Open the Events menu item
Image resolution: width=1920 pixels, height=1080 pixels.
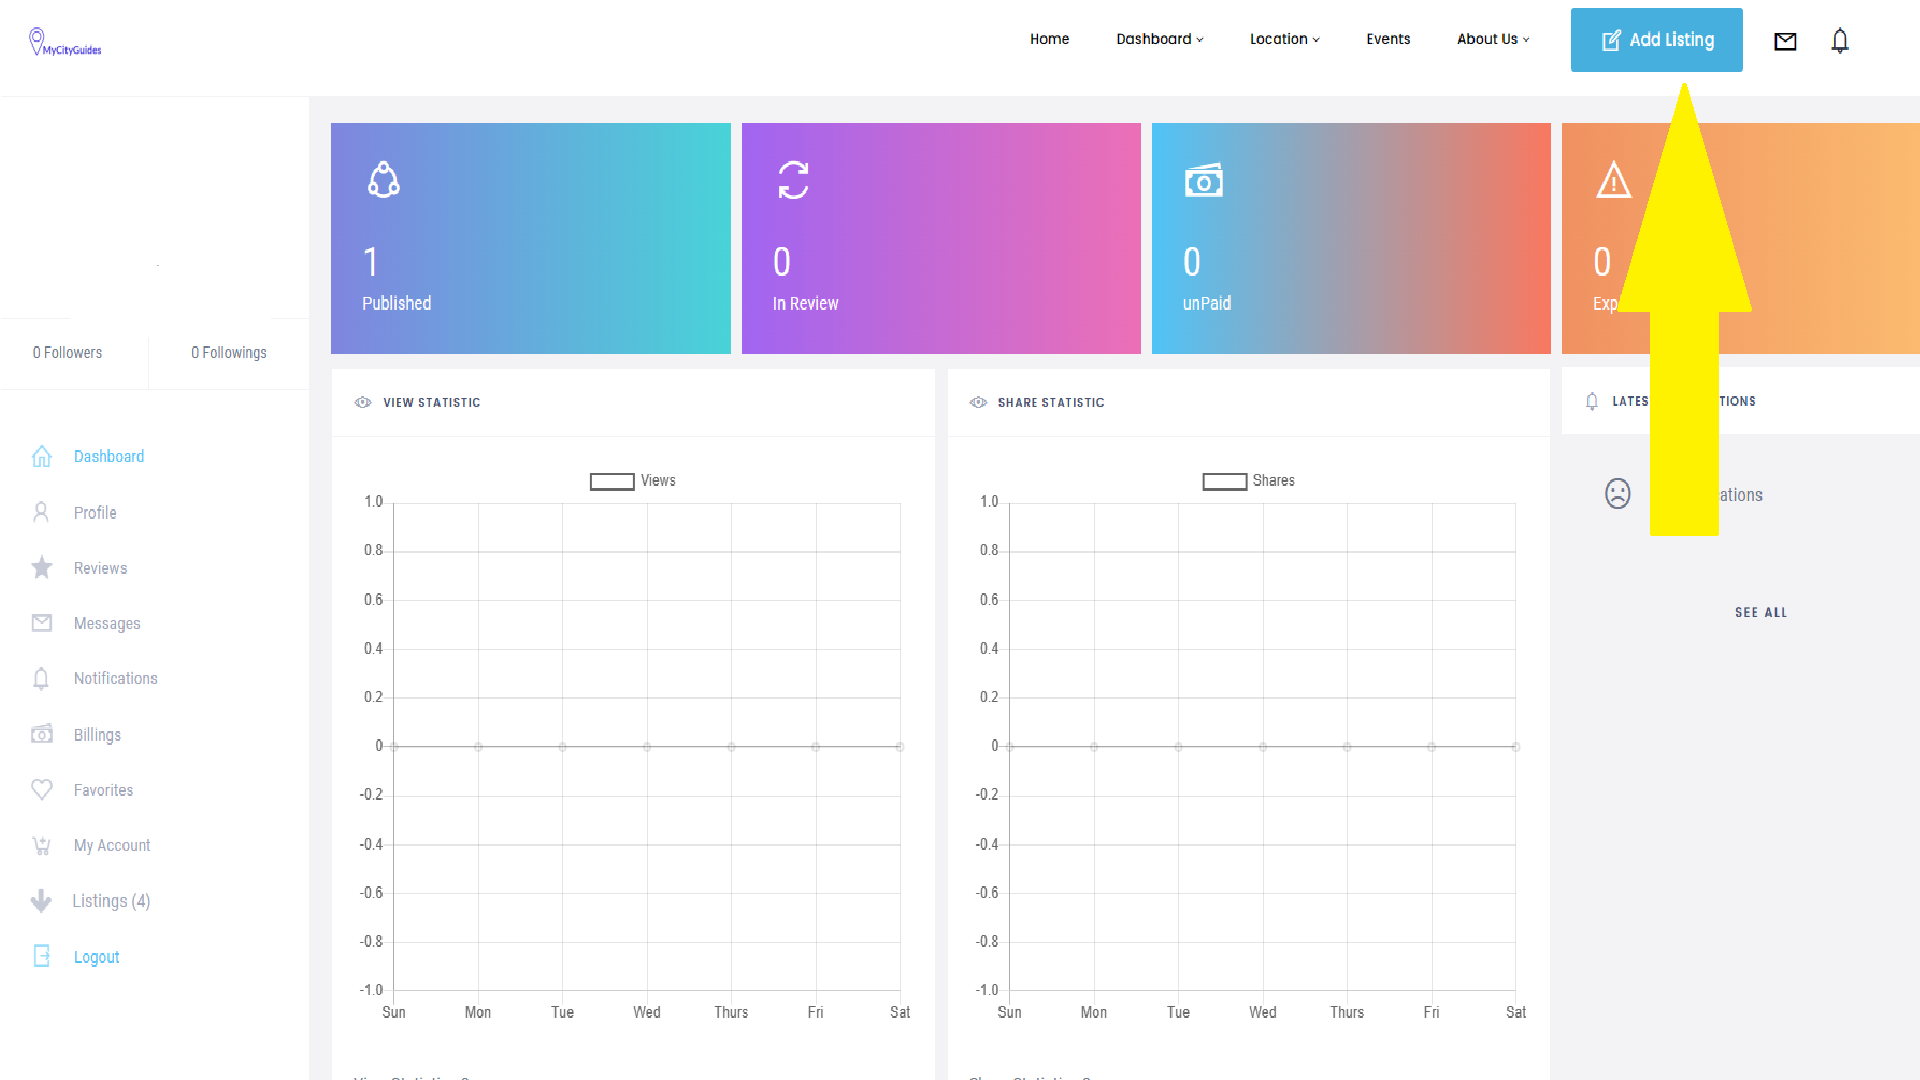(1388, 39)
